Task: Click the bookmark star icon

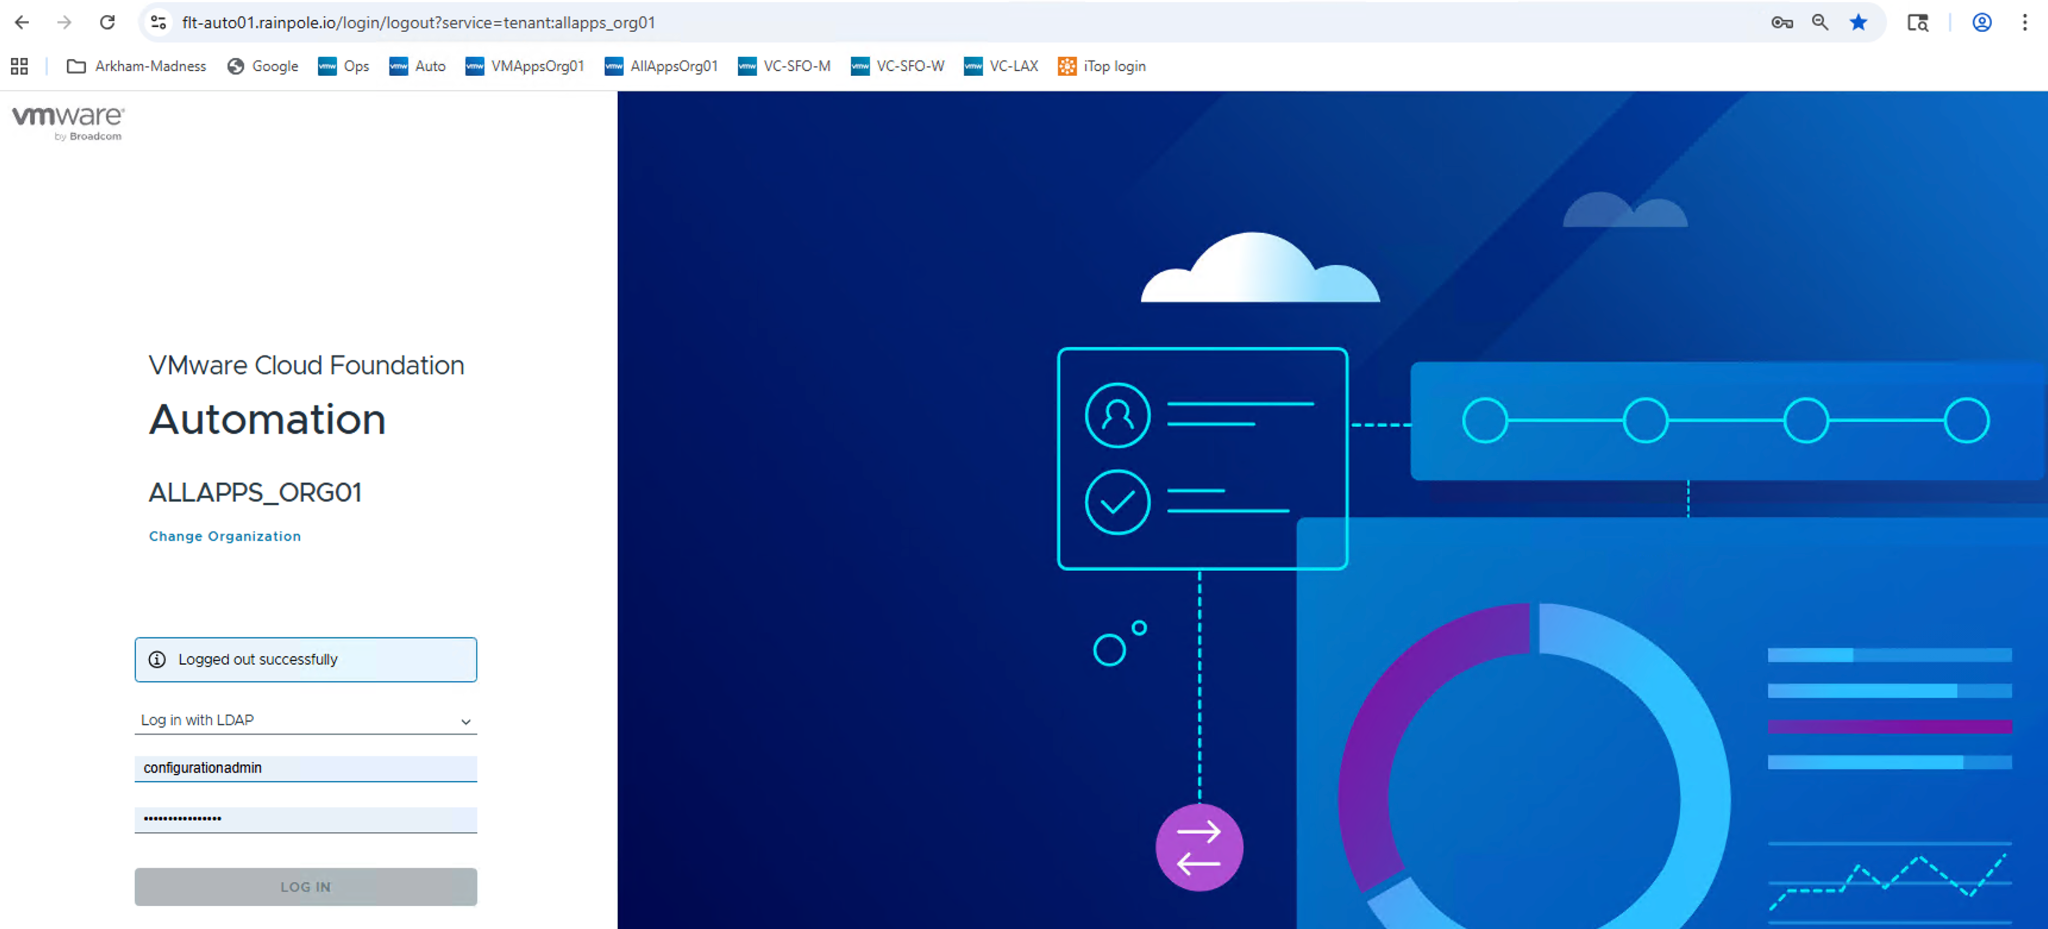Action: [x=1858, y=22]
